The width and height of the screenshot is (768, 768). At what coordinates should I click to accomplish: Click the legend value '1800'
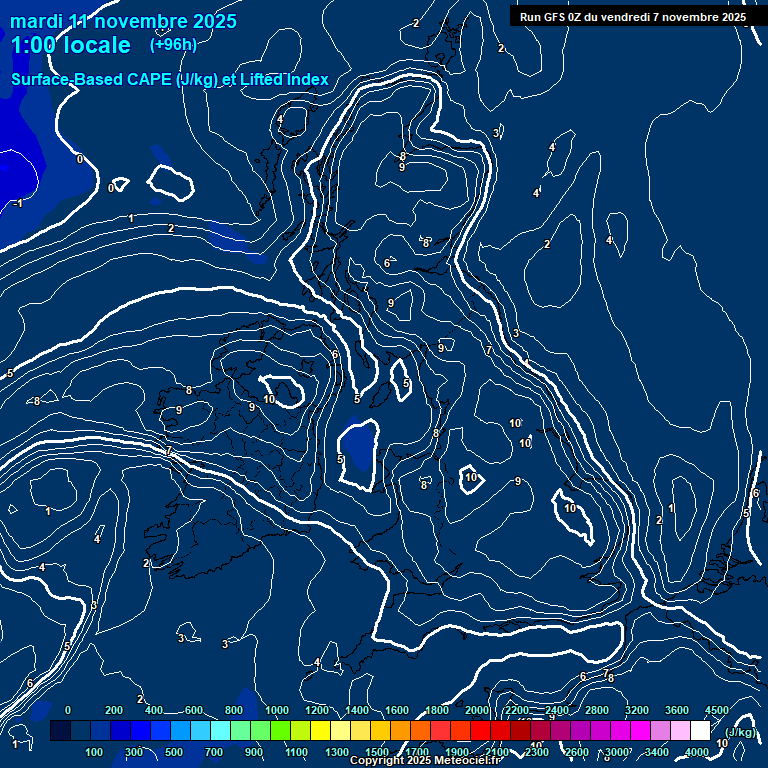437,710
